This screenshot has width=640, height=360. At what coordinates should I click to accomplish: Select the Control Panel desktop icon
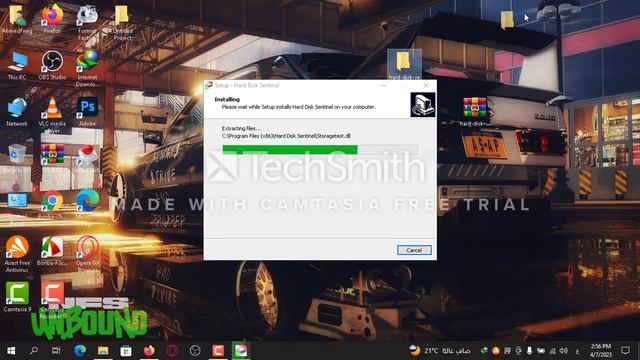(x=17, y=201)
